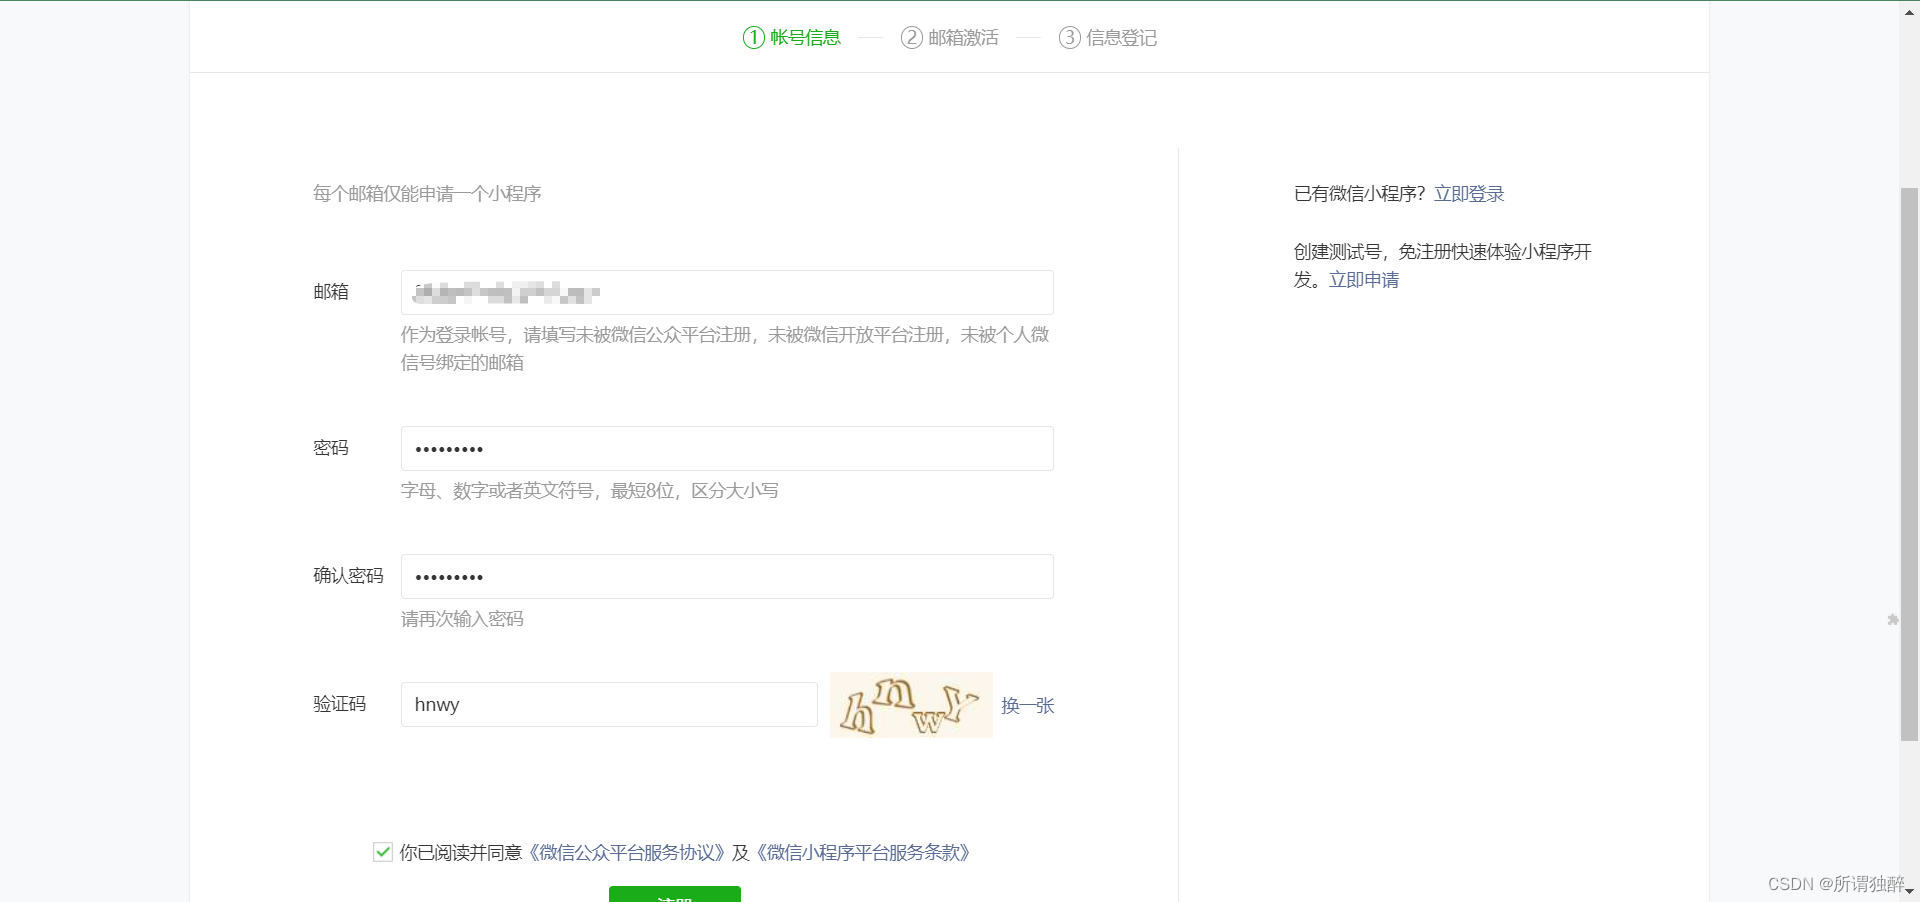The width and height of the screenshot is (1920, 902).
Task: Focus the 密码 password field
Action: 727,449
